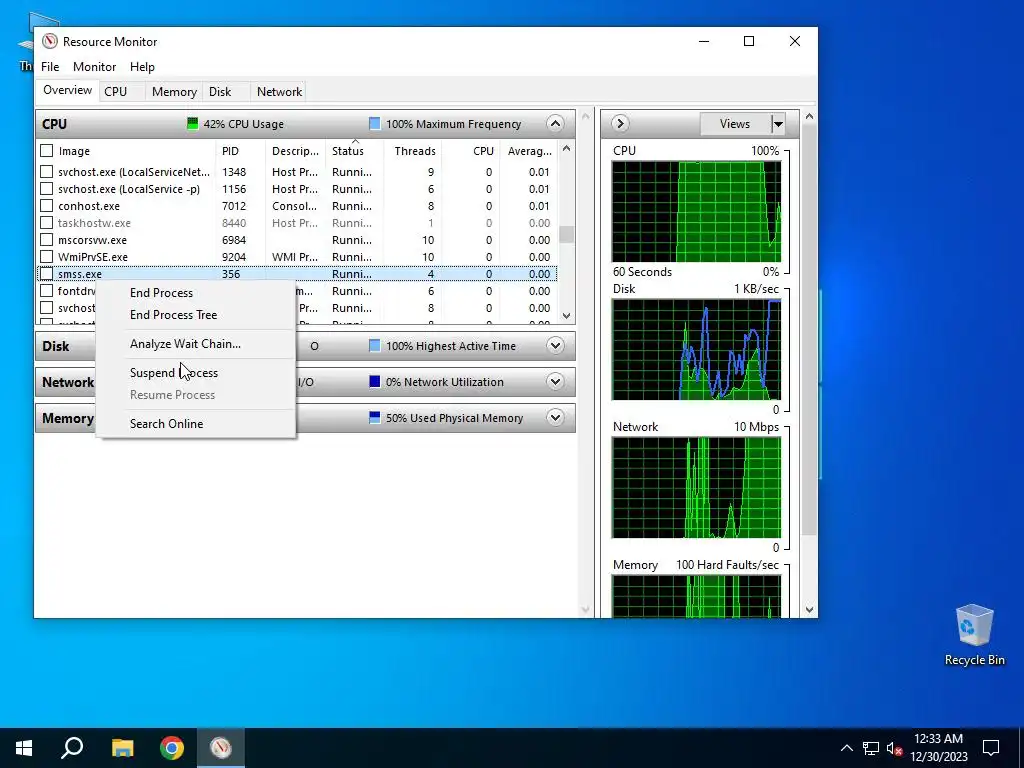Sort by Status column header

click(x=355, y=151)
